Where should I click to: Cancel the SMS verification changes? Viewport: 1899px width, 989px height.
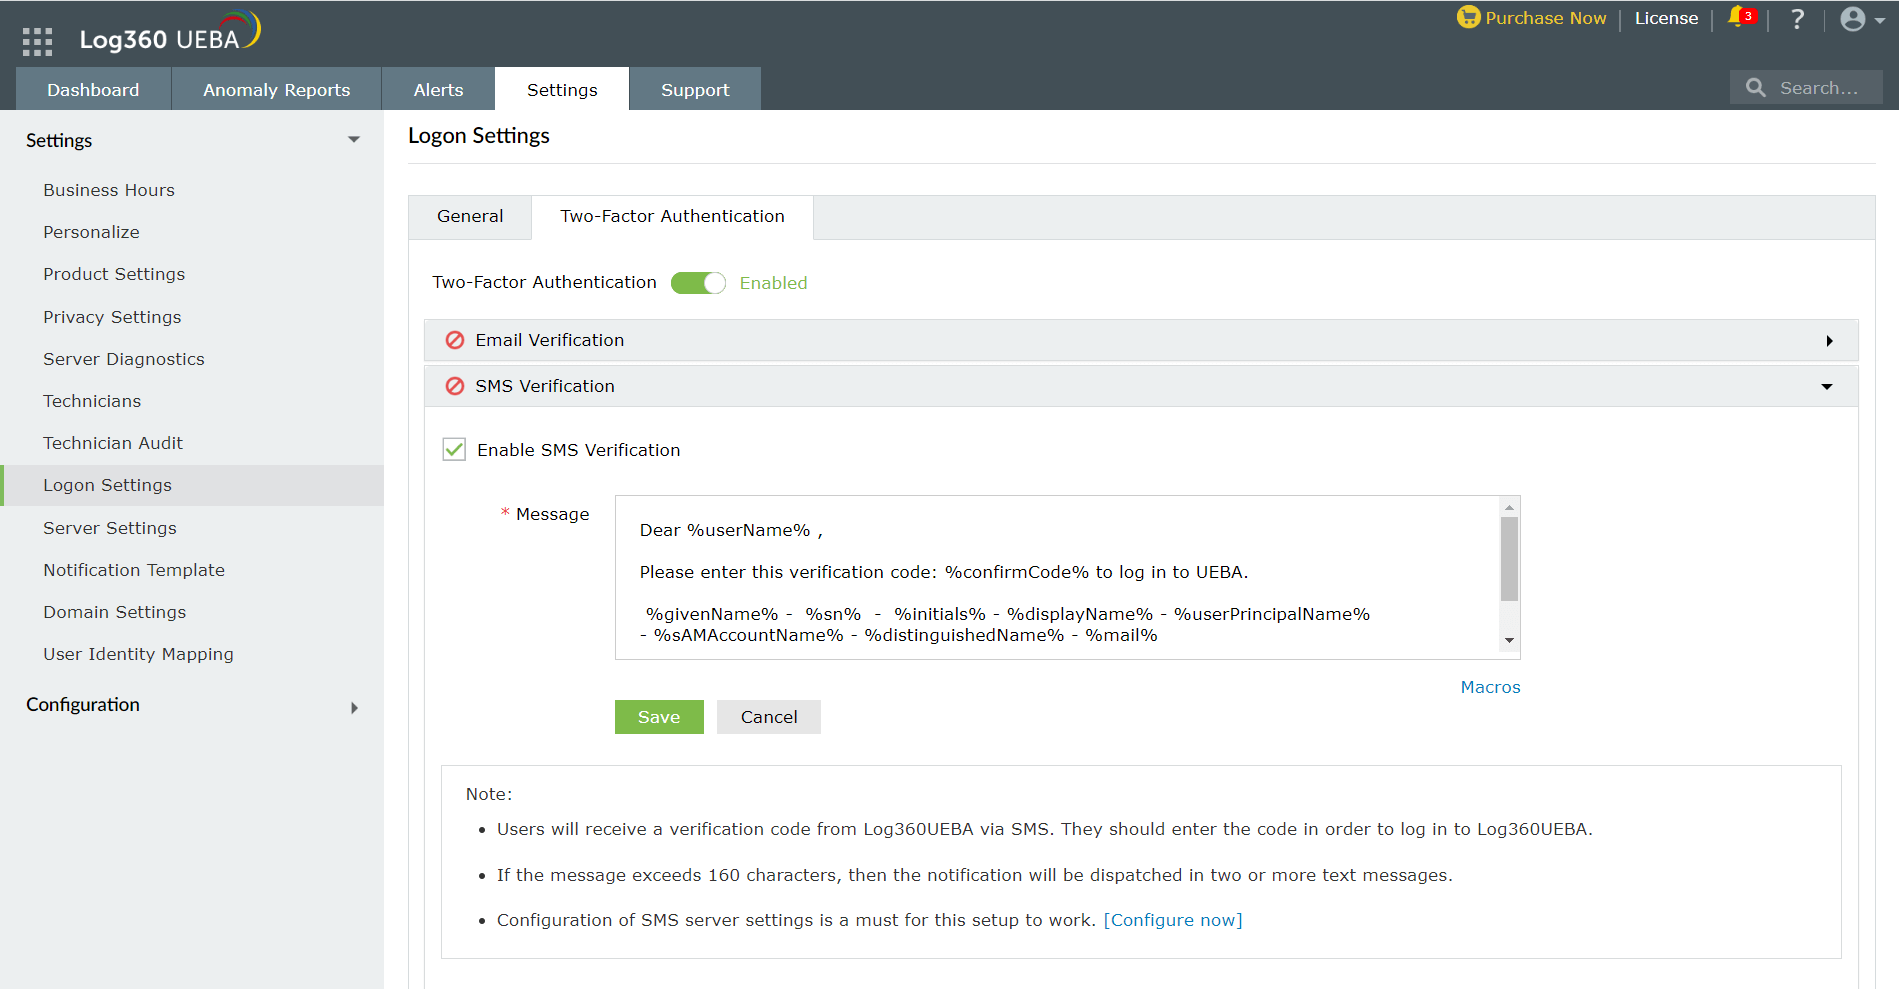pyautogui.click(x=769, y=717)
